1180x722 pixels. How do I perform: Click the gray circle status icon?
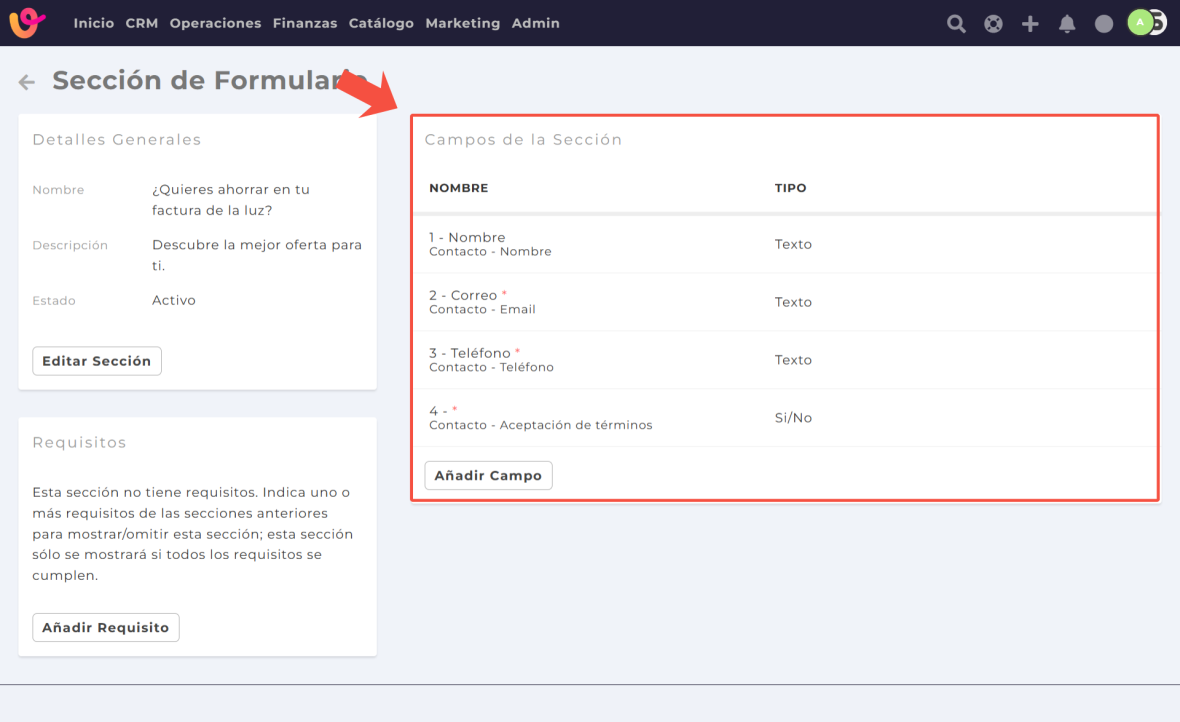click(x=1104, y=24)
